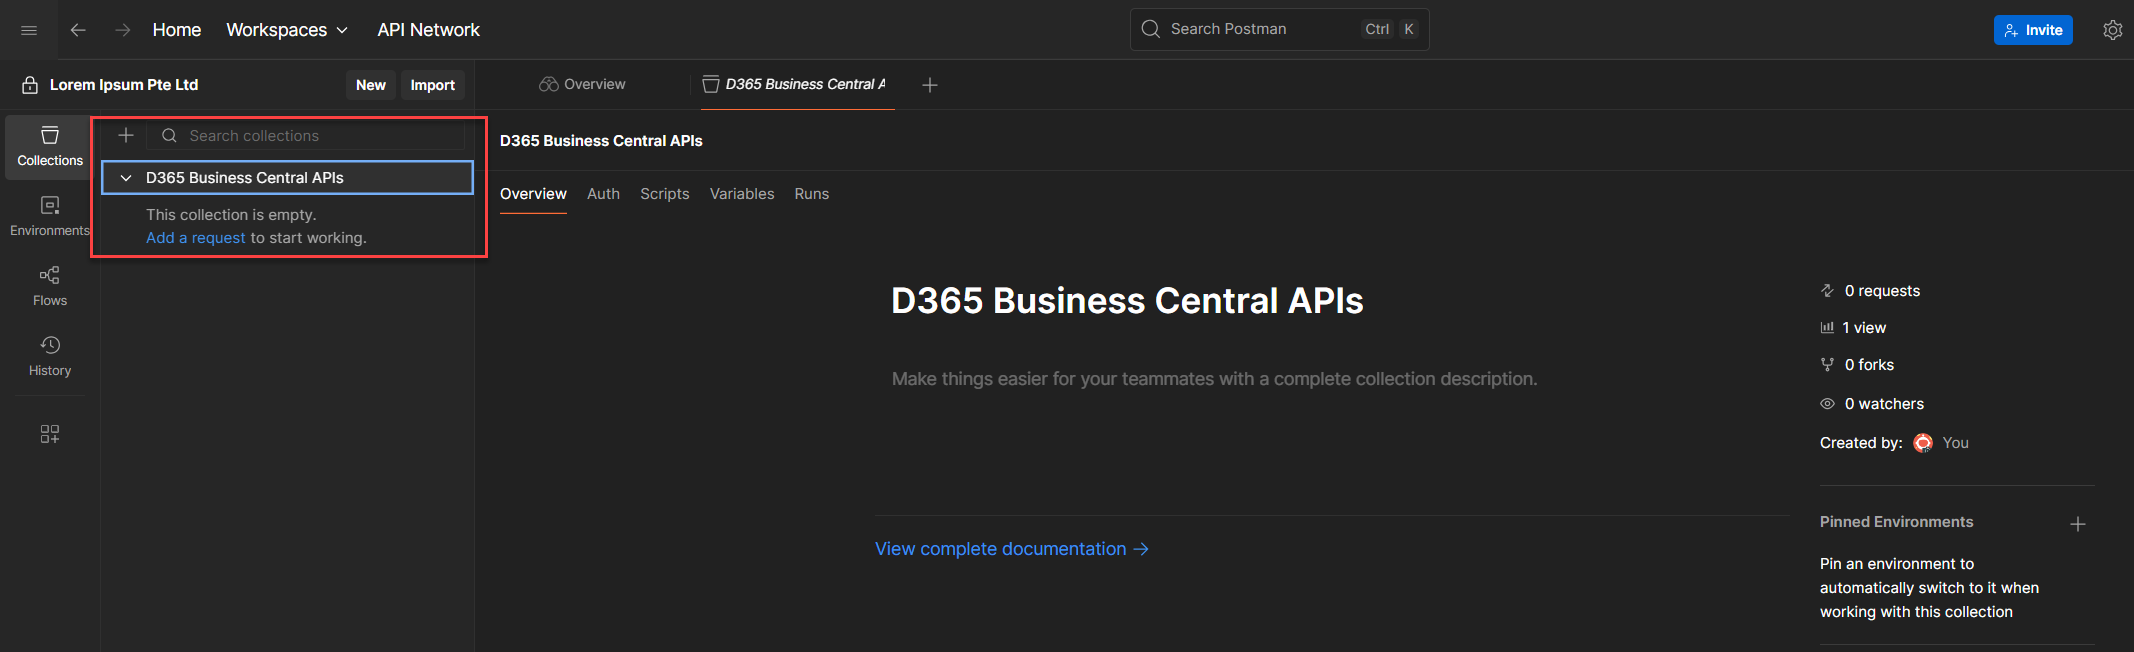
Task: Click the 0 forks icon
Action: click(x=1827, y=365)
